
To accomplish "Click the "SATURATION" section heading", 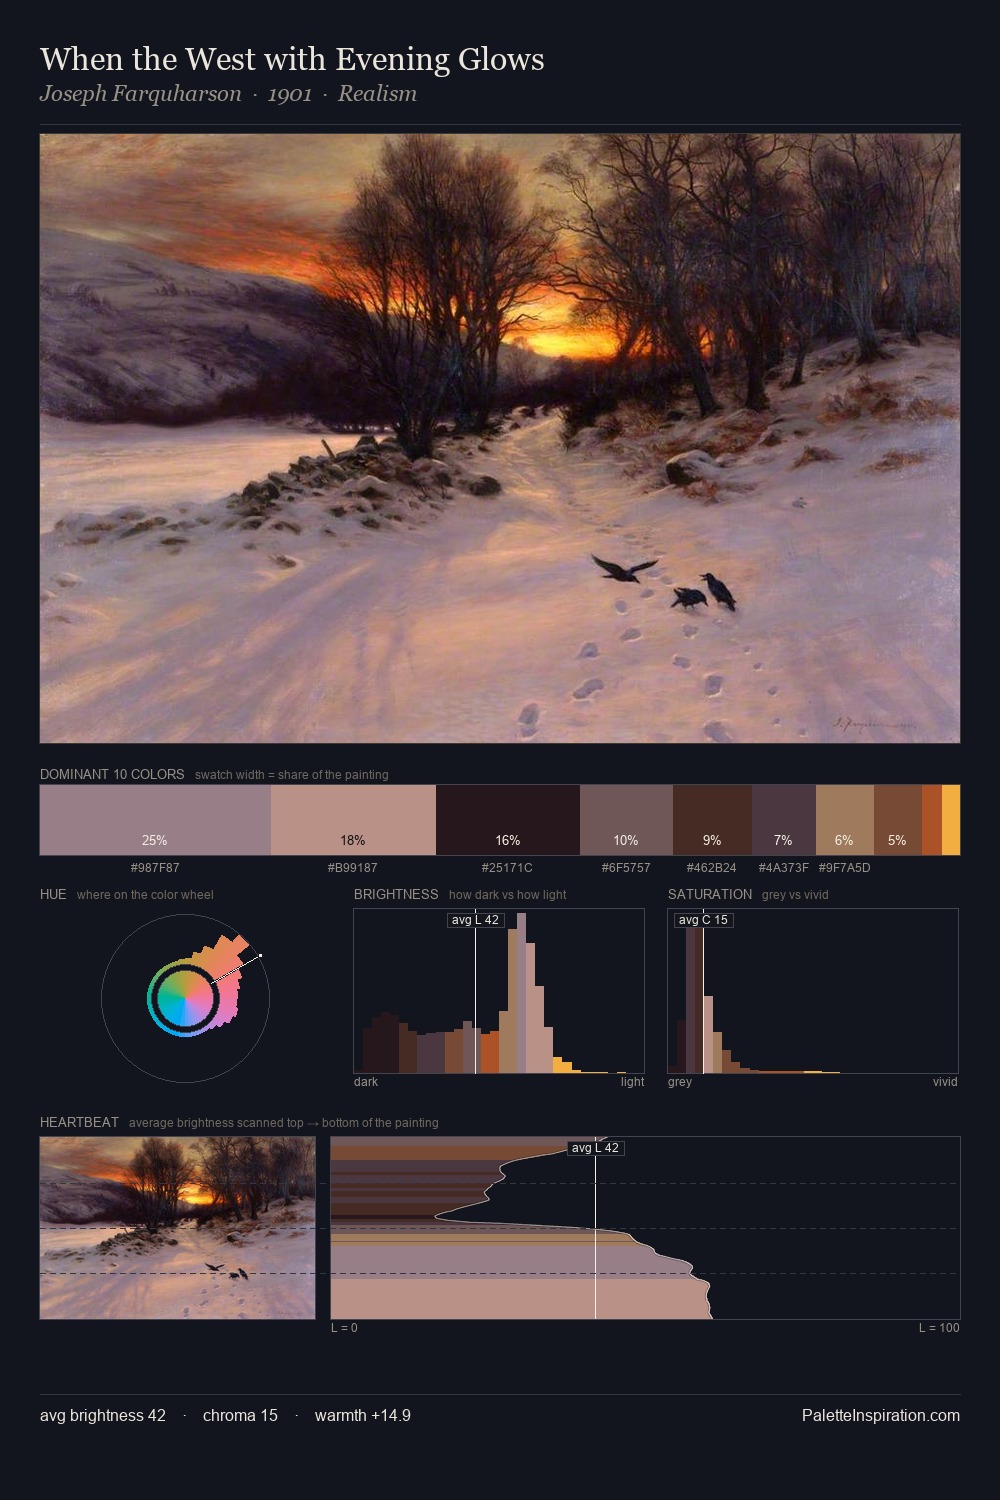I will coord(710,894).
